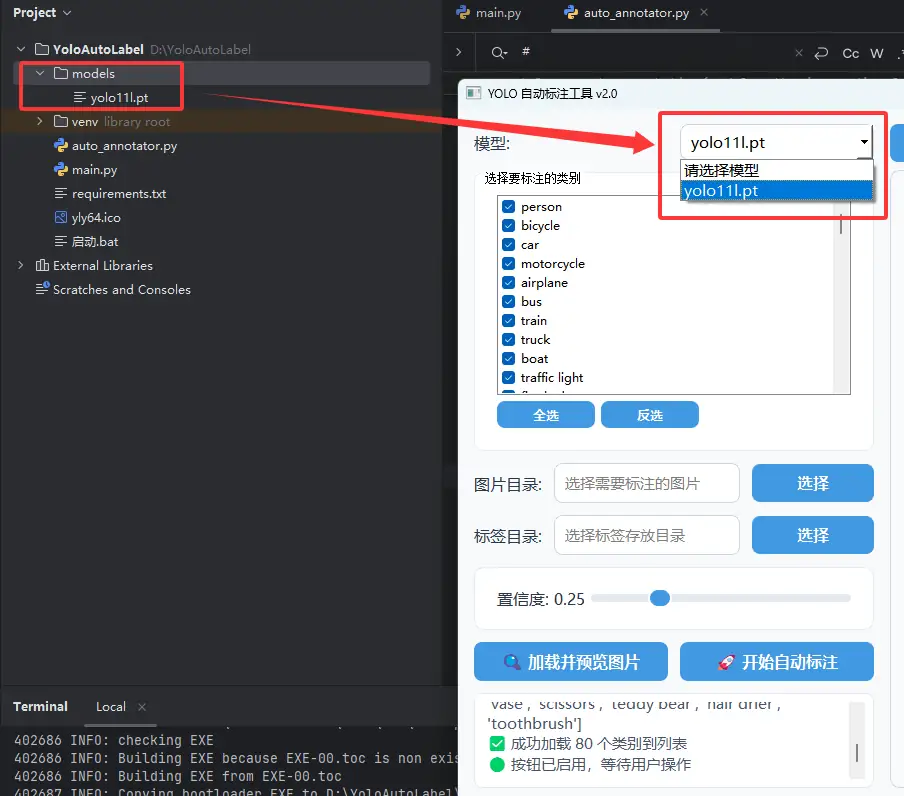
Task: Open yly64.ico image file in project tree
Action: 96,218
